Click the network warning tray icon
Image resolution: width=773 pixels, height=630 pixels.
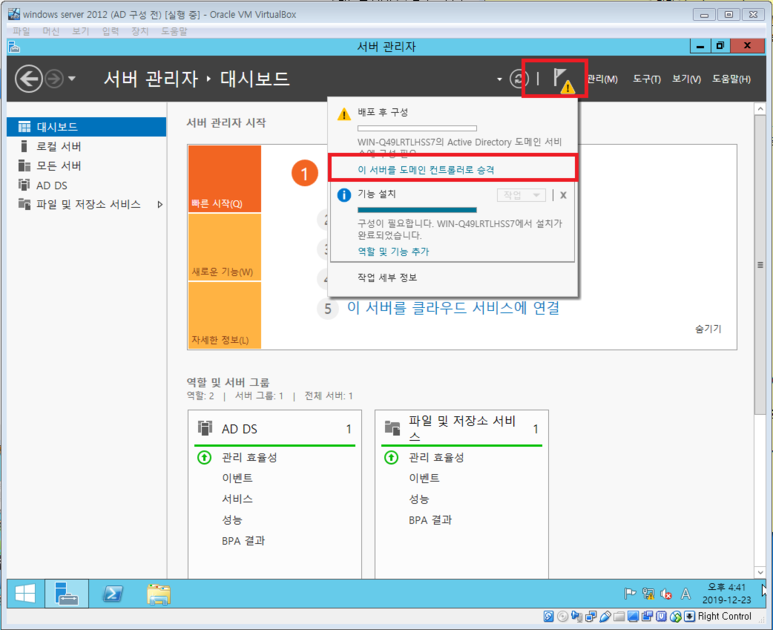(648, 594)
